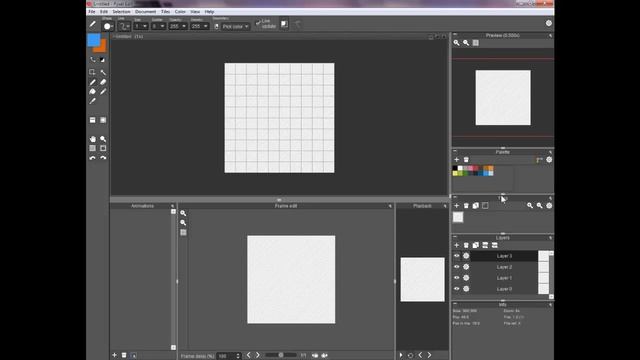Select the color replacer tool
Viewport: 640px width, 360px height.
click(x=103, y=91)
